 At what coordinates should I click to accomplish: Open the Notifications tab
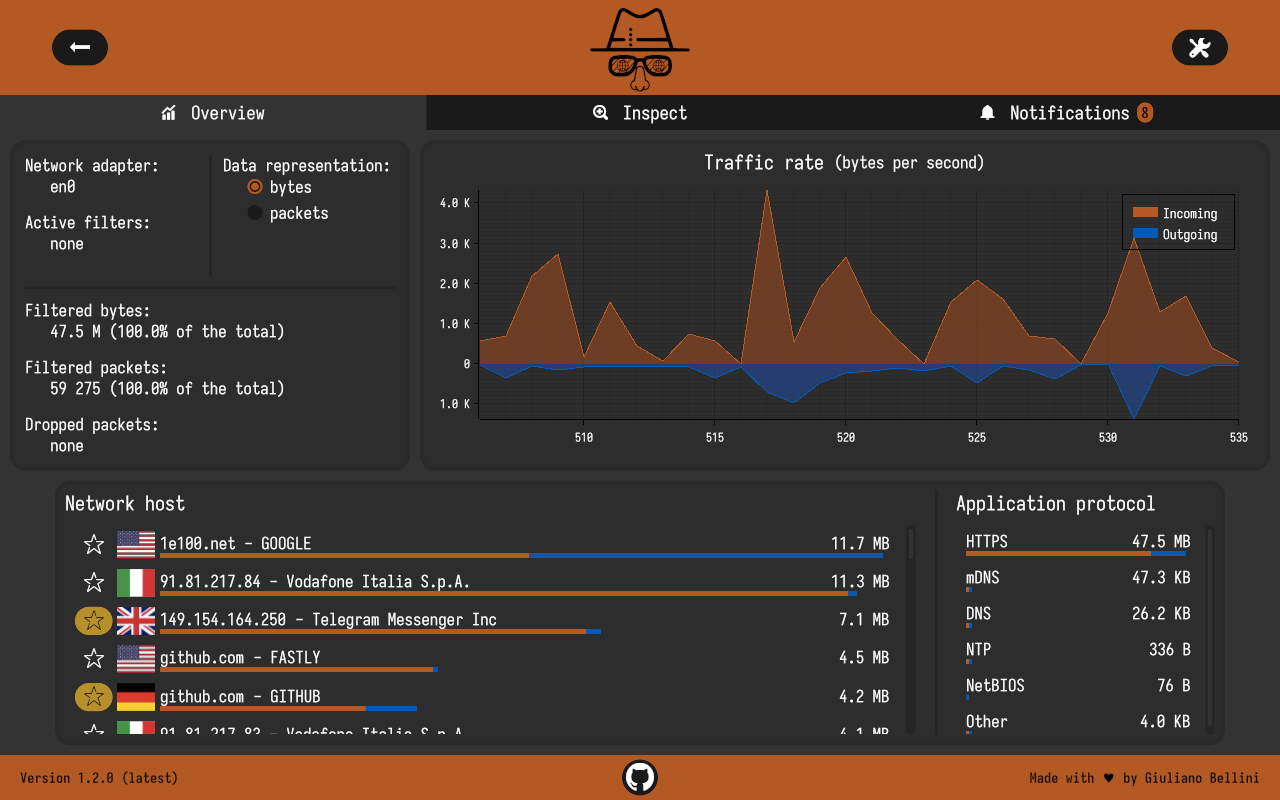[1066, 113]
